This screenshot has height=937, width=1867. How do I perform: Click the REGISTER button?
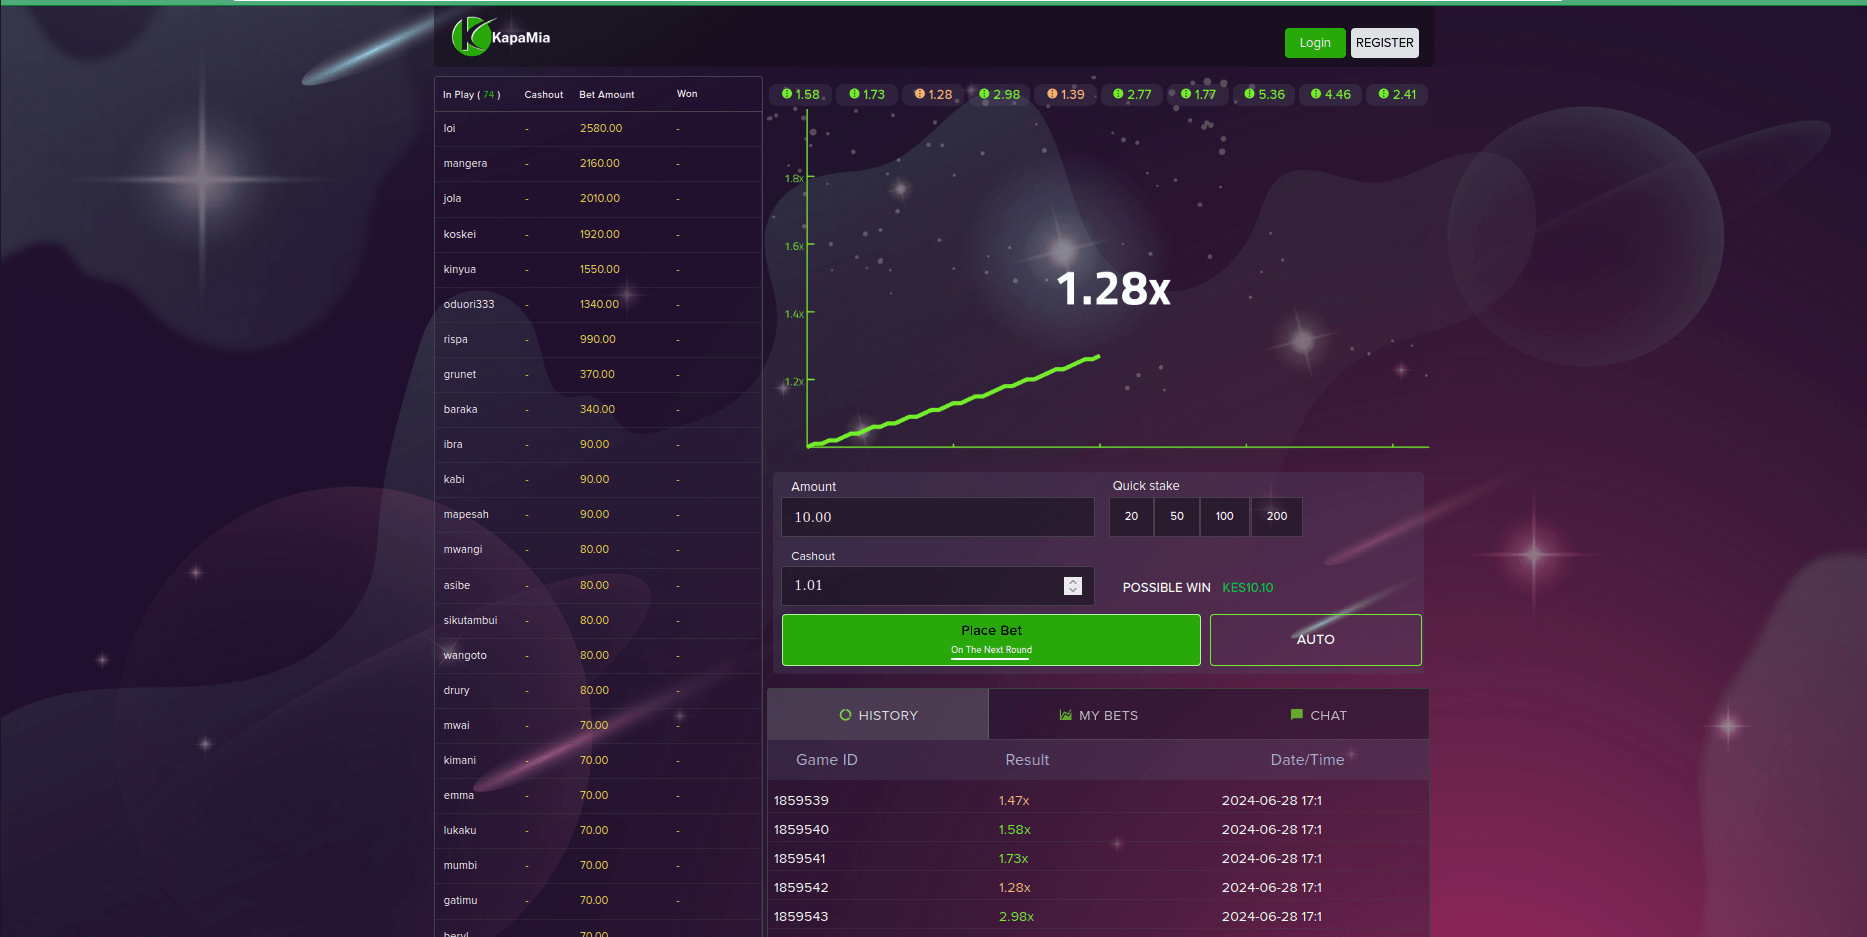(x=1384, y=43)
